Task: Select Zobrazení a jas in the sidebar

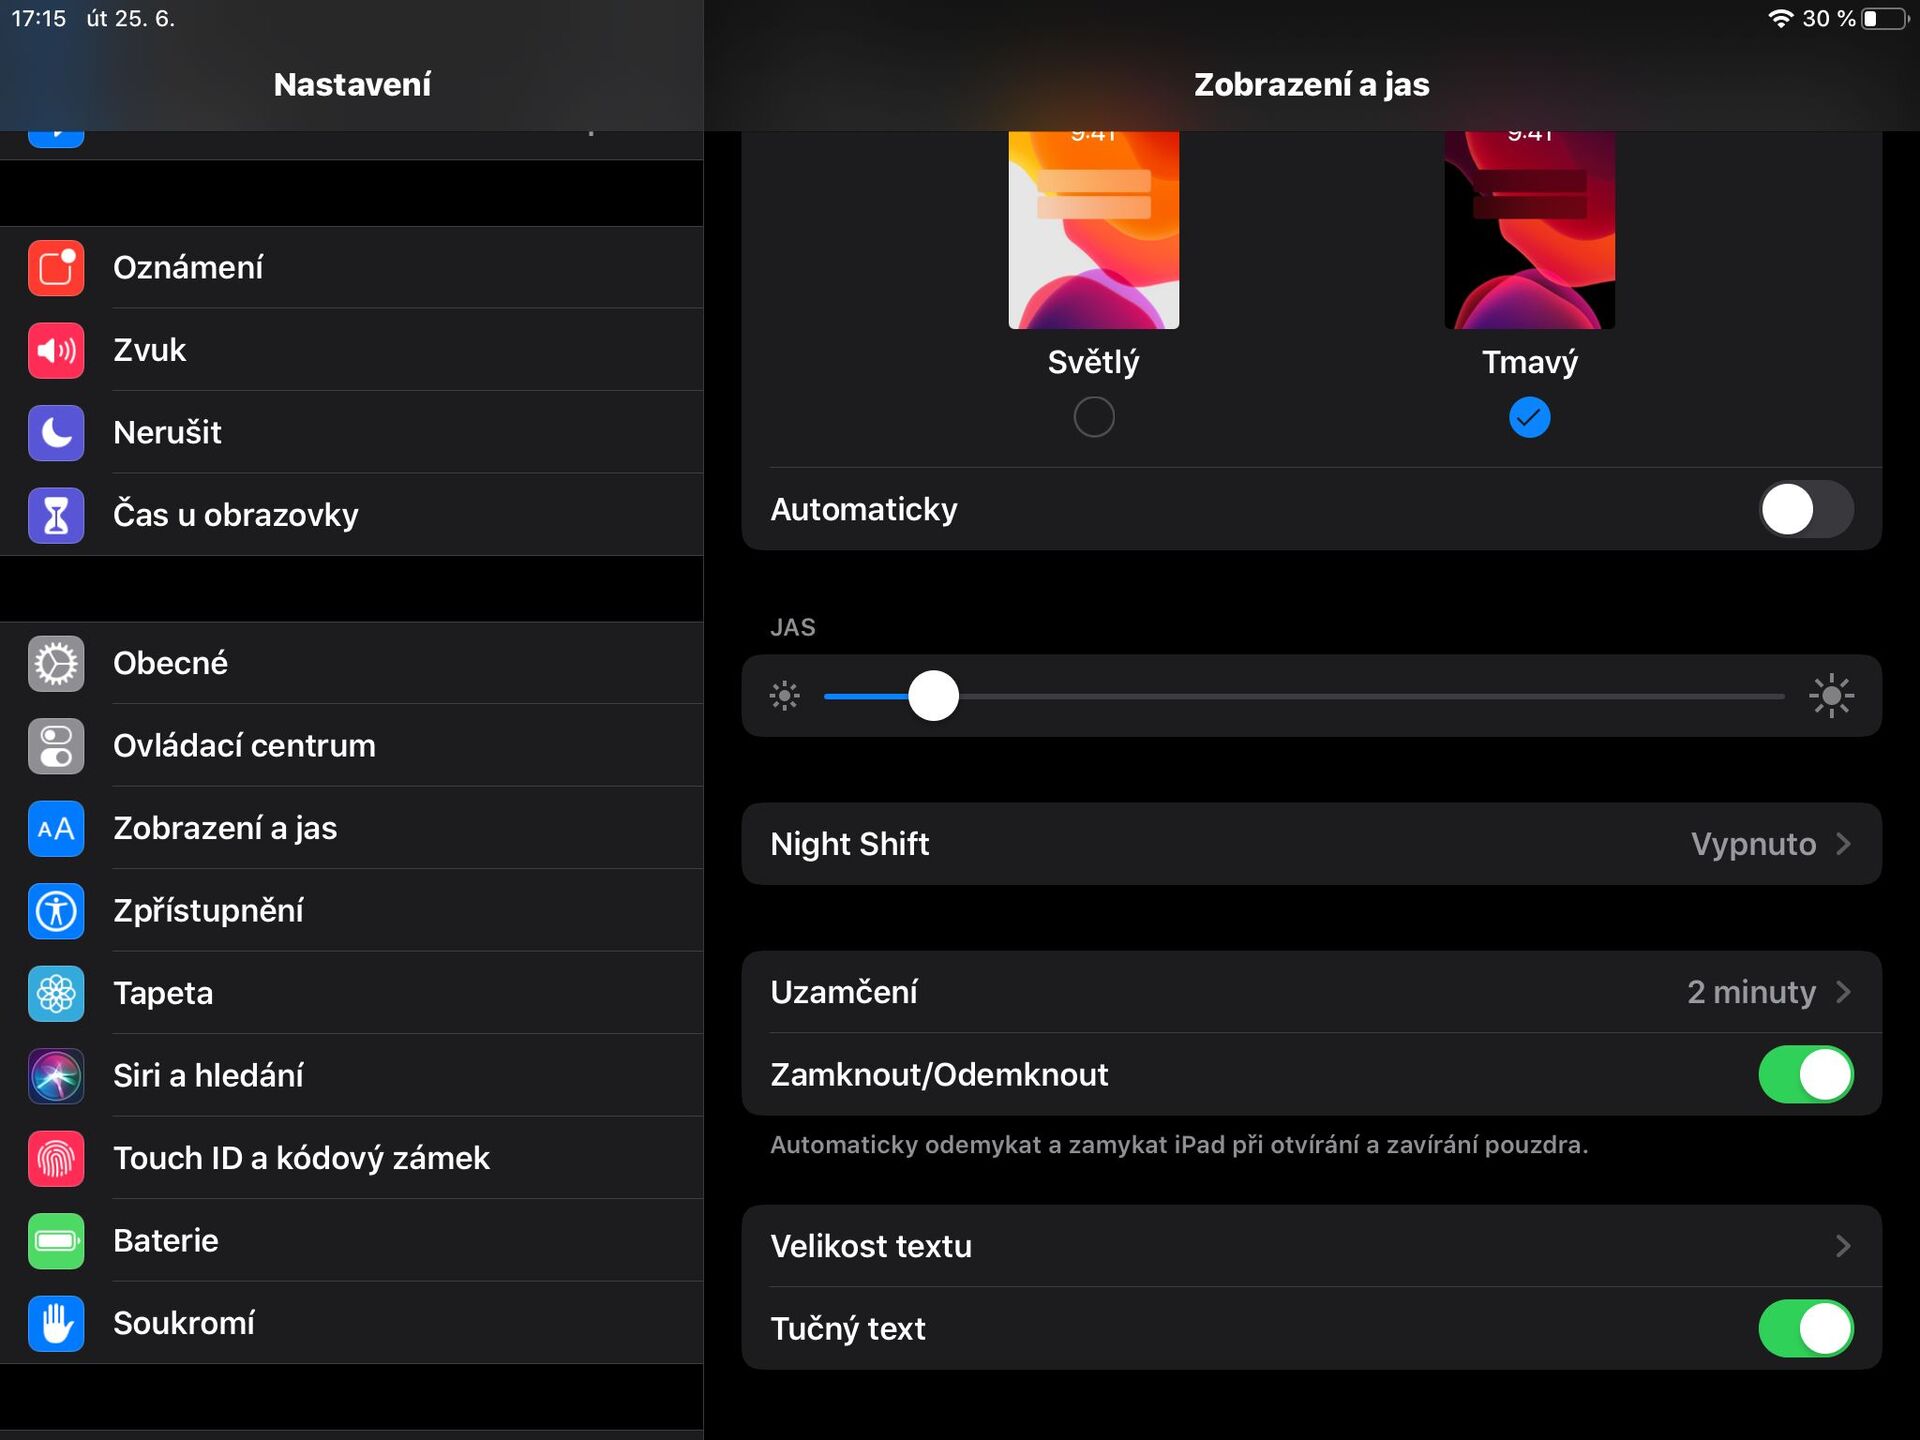Action: pyautogui.click(x=225, y=828)
